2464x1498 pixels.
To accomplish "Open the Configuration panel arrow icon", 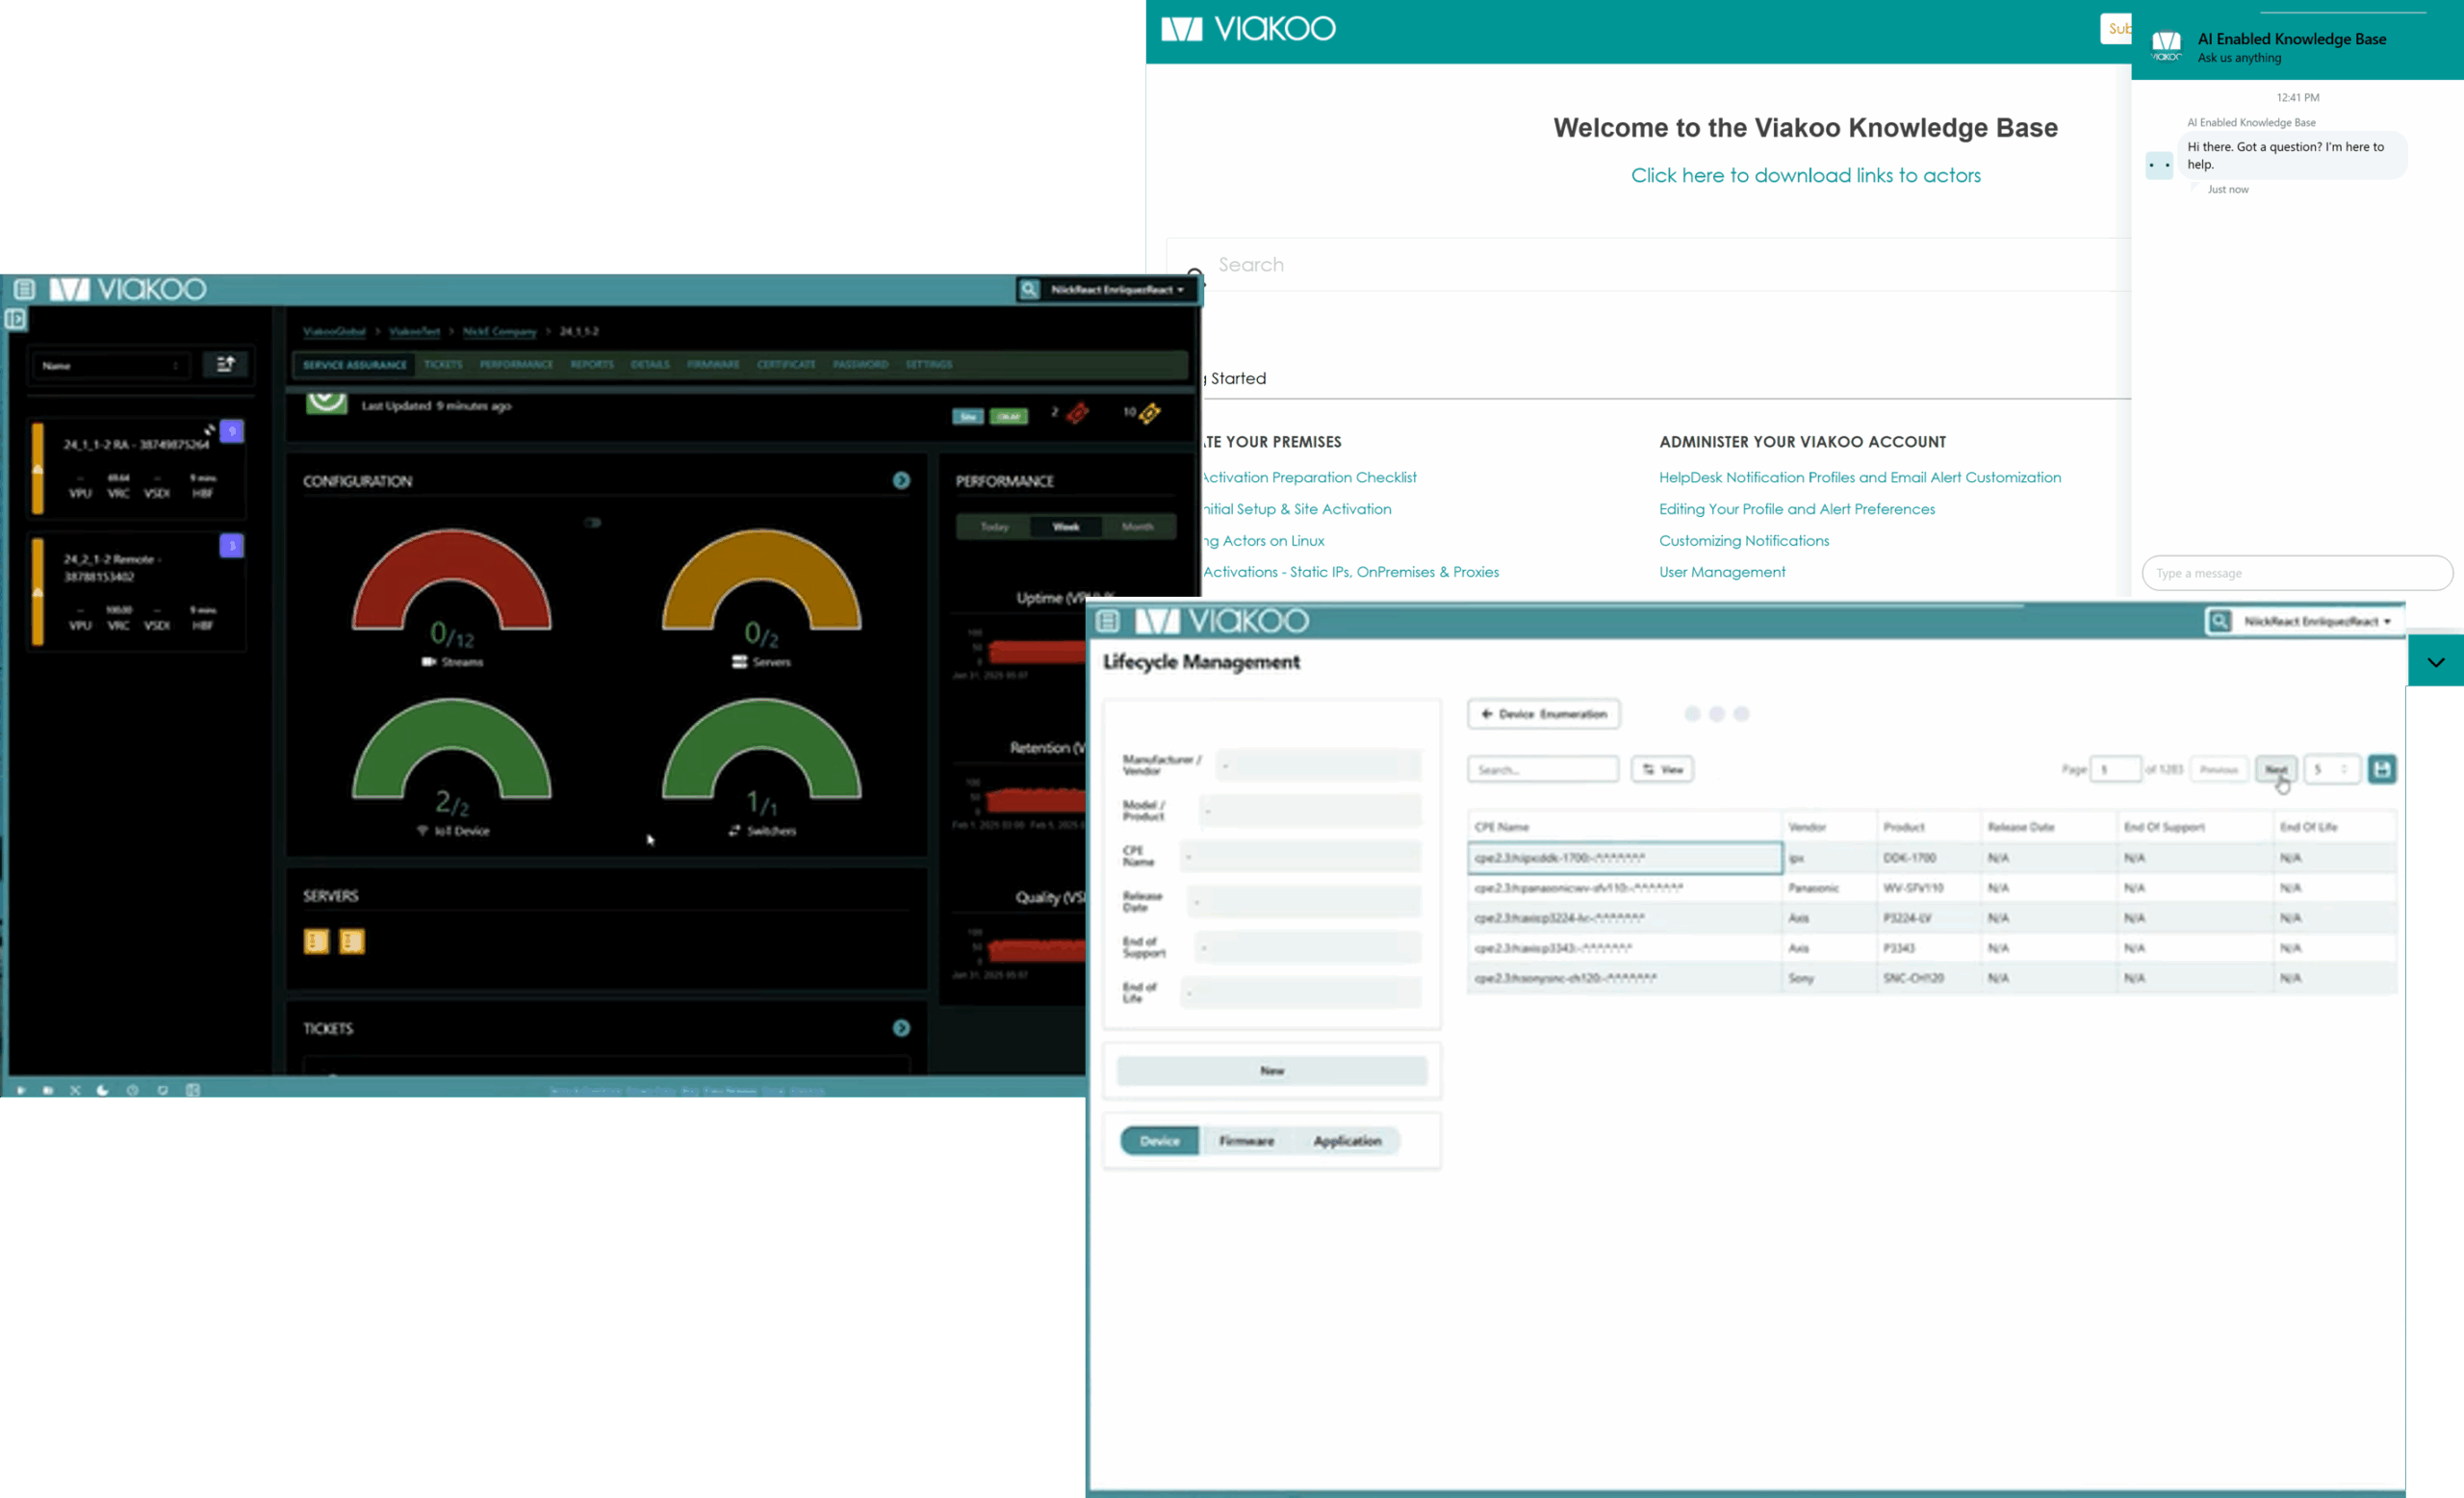I will pyautogui.click(x=901, y=481).
